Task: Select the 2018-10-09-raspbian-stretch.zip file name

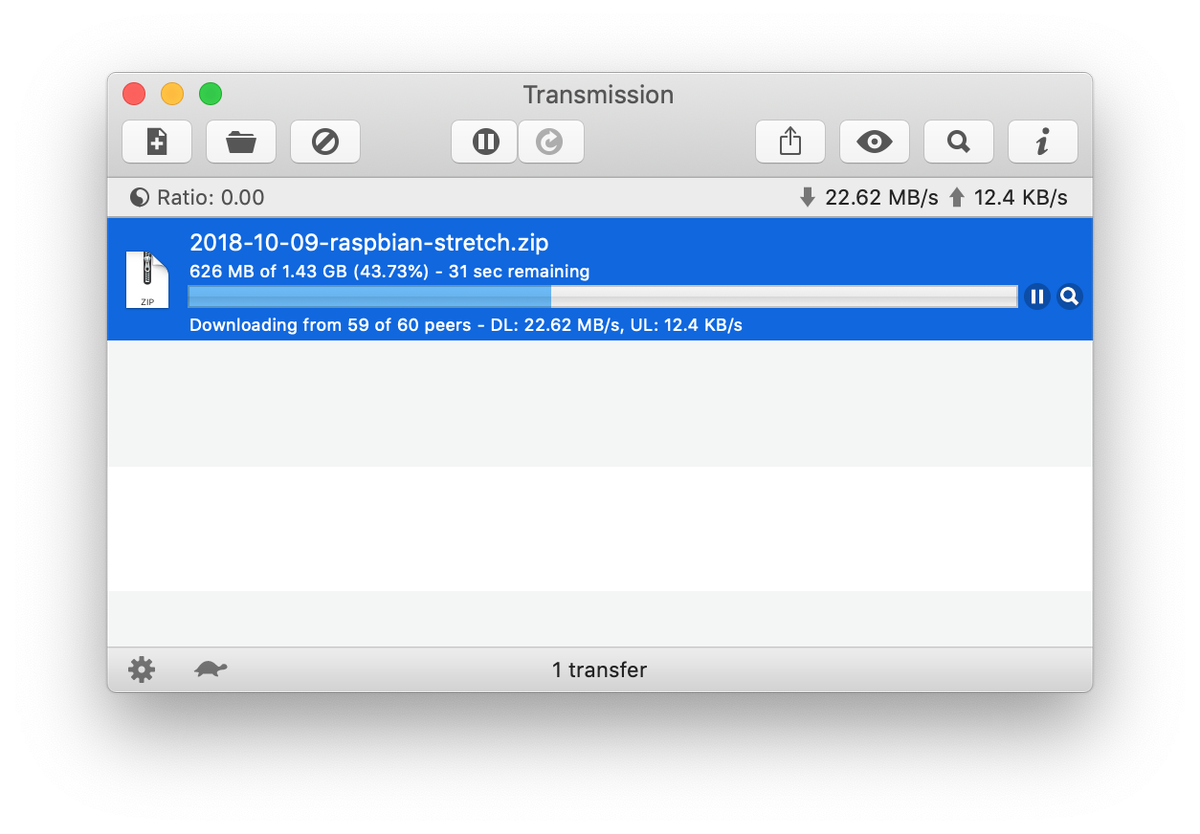Action: coord(369,242)
